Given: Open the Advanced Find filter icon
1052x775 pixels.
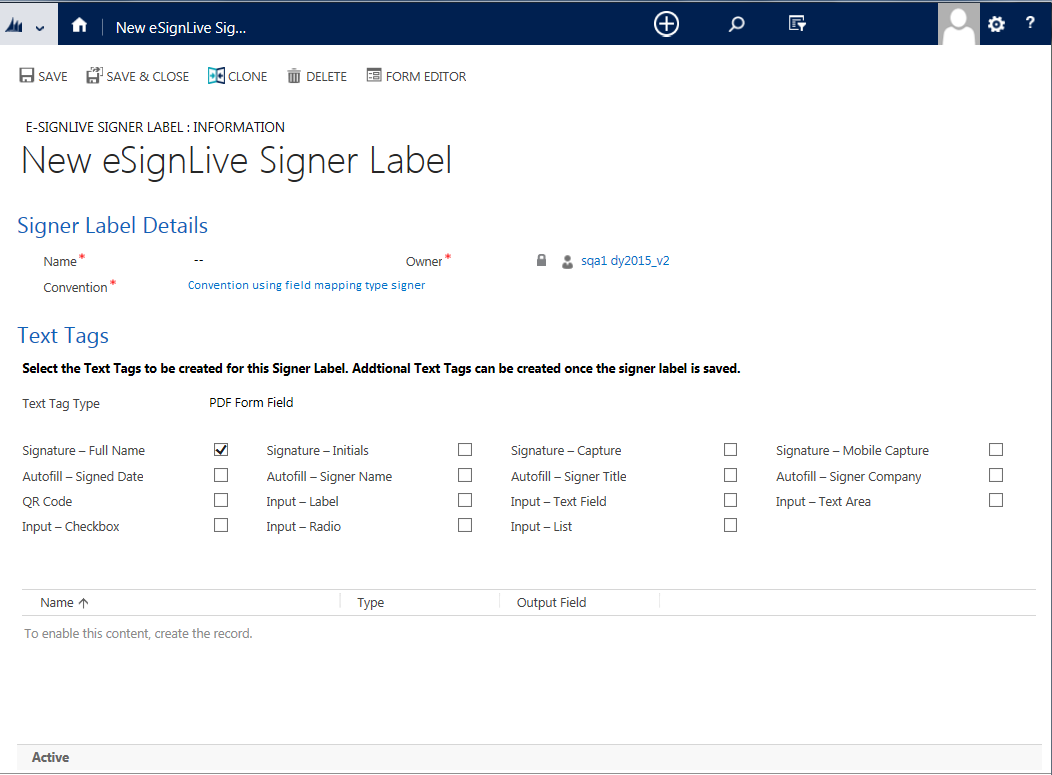Looking at the screenshot, I should coord(797,24).
